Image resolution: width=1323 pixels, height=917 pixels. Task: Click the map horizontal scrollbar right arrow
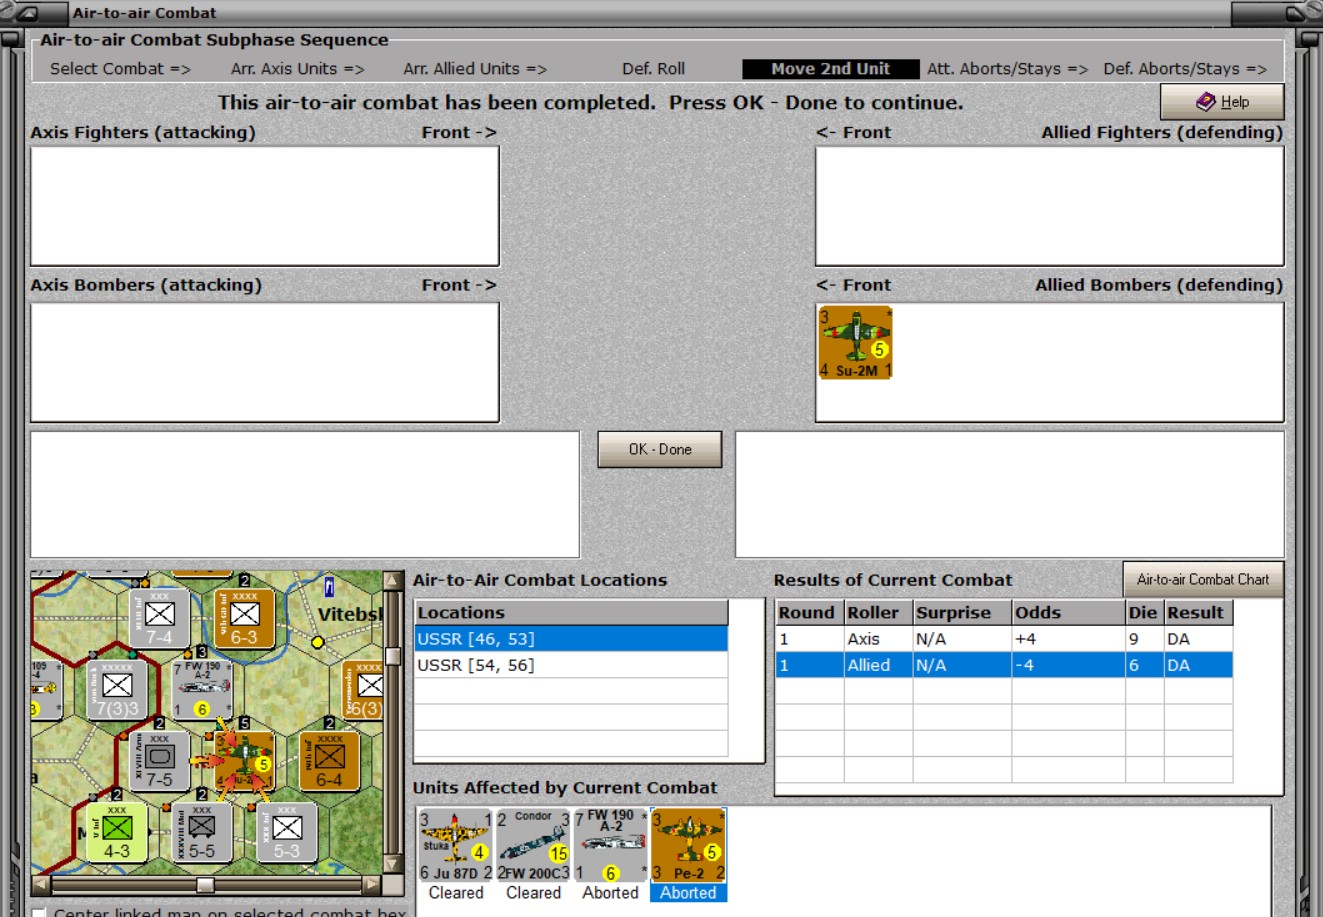click(371, 884)
